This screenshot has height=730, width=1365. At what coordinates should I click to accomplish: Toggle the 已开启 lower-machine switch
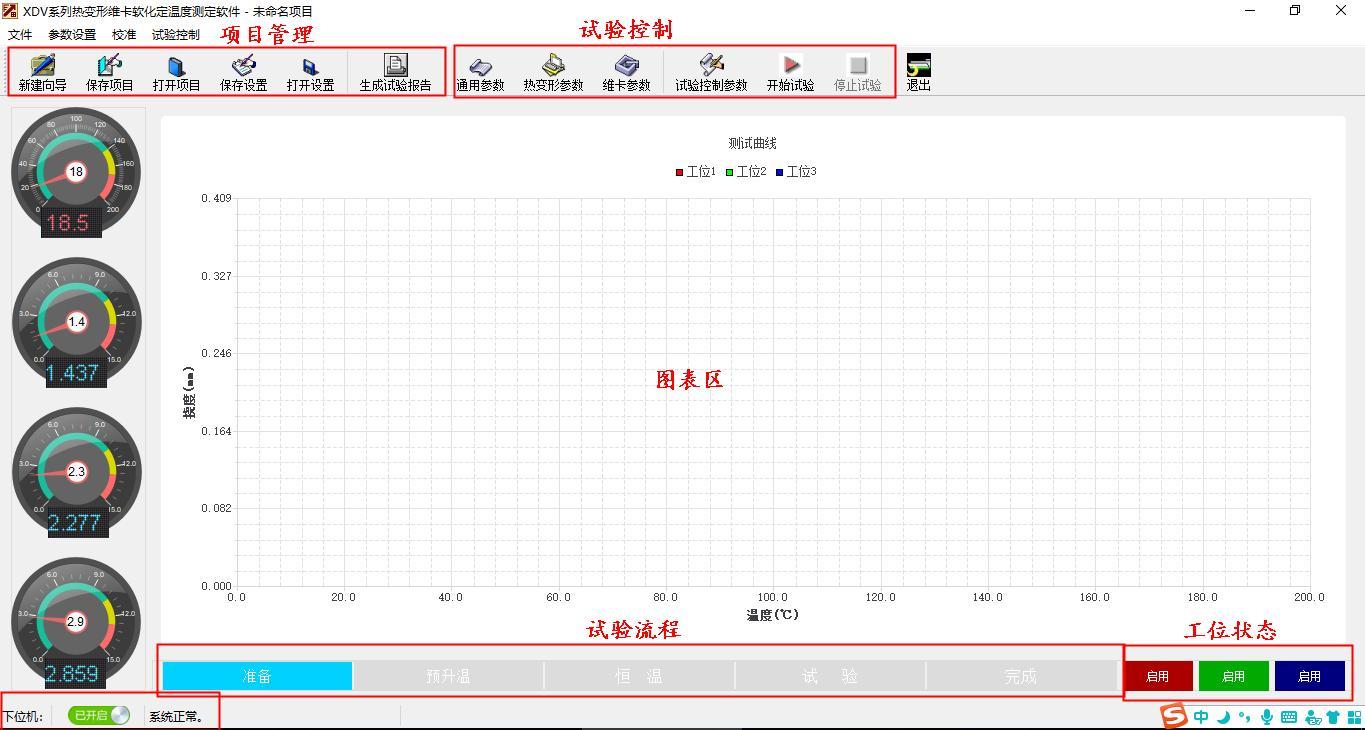coord(99,715)
